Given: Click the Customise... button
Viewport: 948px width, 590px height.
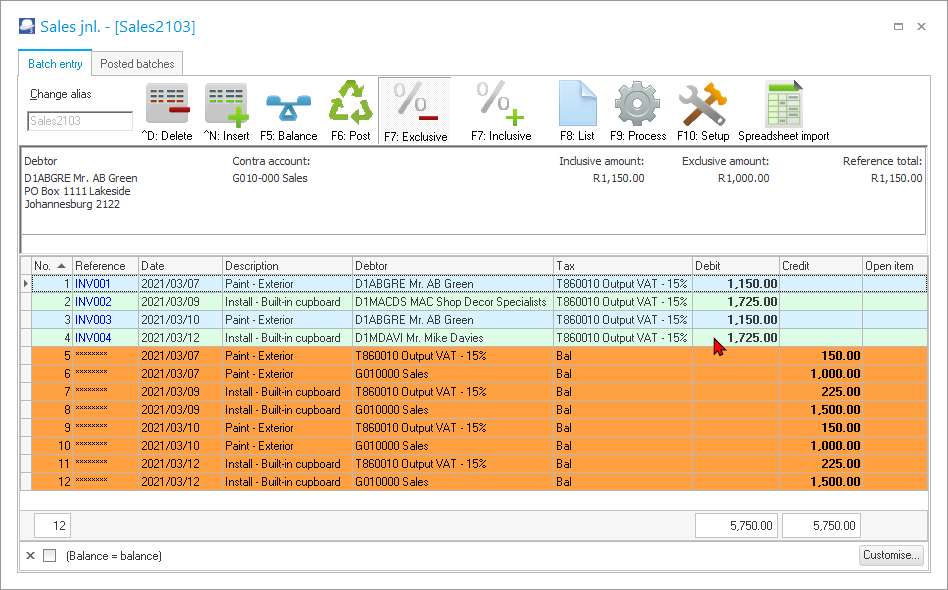Looking at the screenshot, I should [890, 555].
